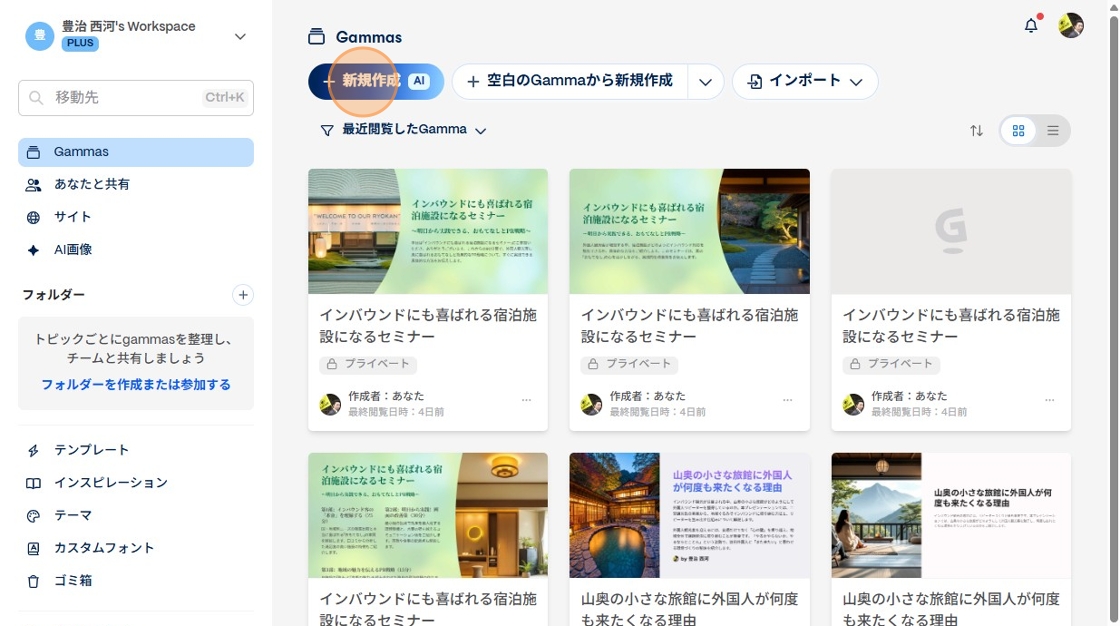The image size is (1120, 626).
Task: Open カスタムフォント in the sidebar
Action: pyautogui.click(x=136, y=548)
